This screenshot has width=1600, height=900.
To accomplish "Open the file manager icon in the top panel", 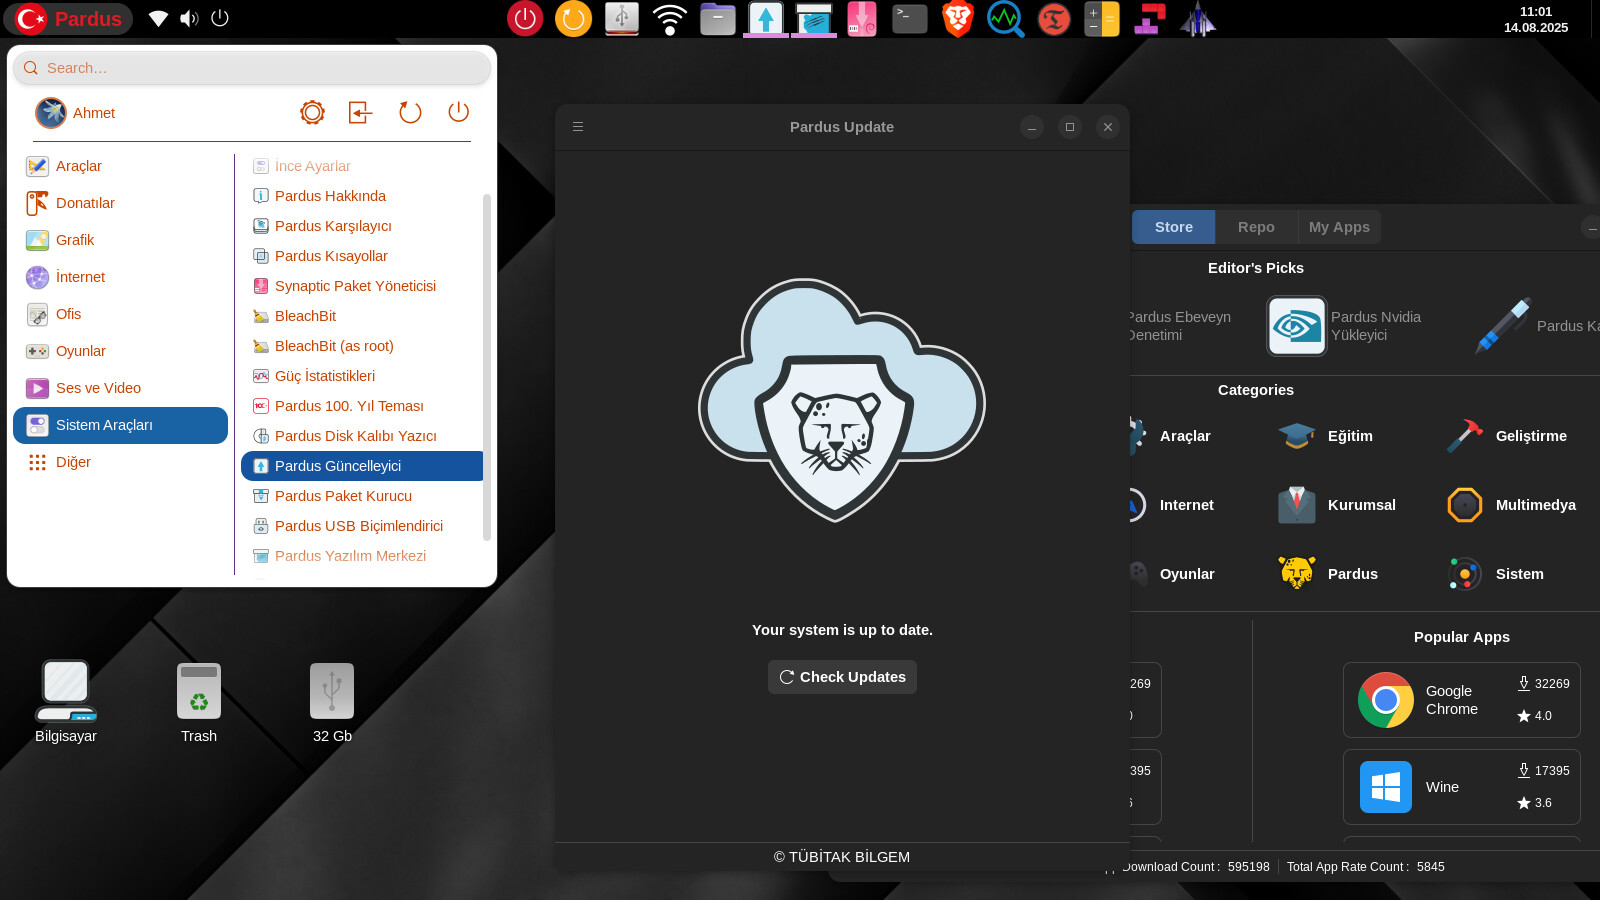I will 717,18.
